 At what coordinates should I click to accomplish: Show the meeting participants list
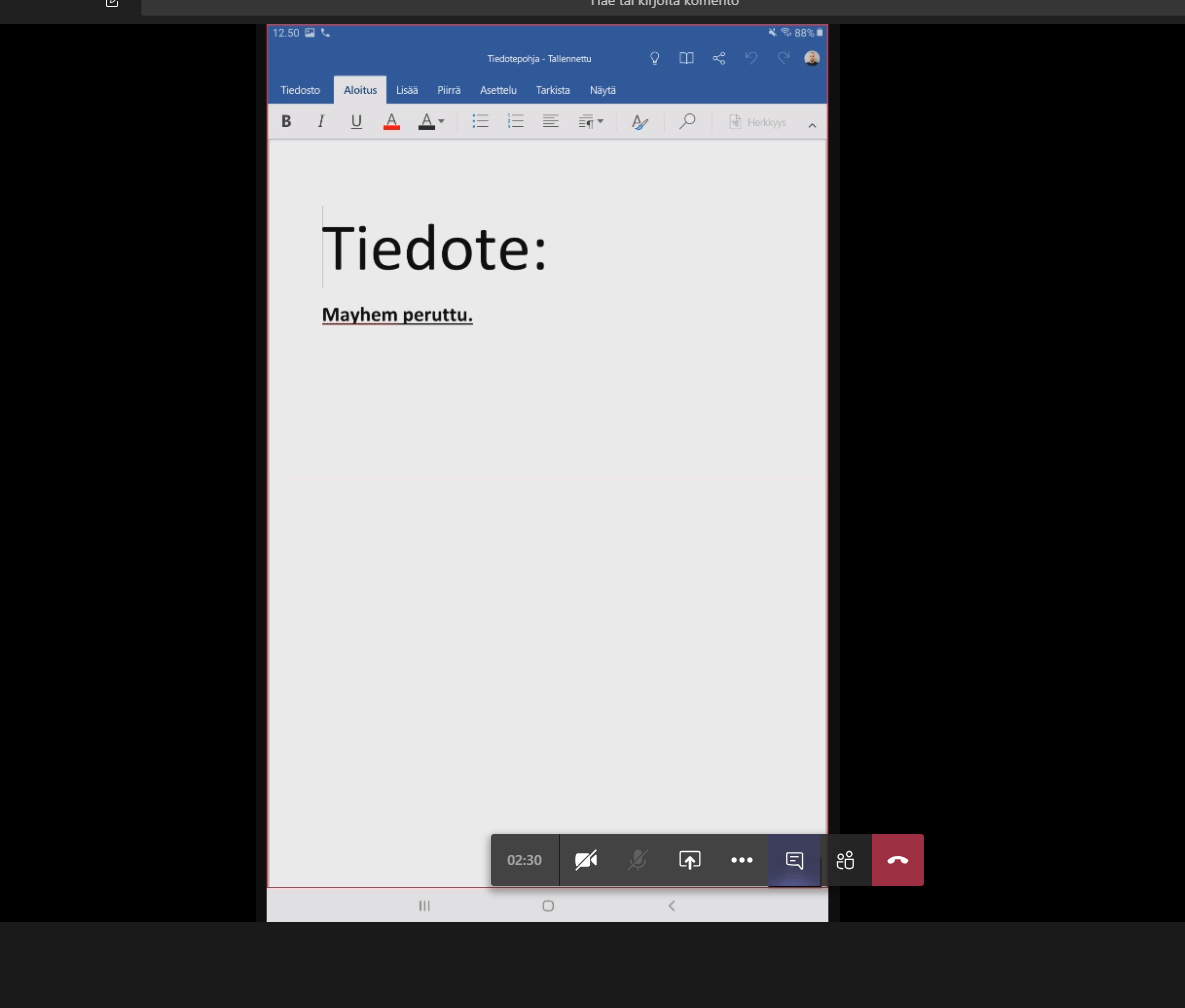[846, 860]
